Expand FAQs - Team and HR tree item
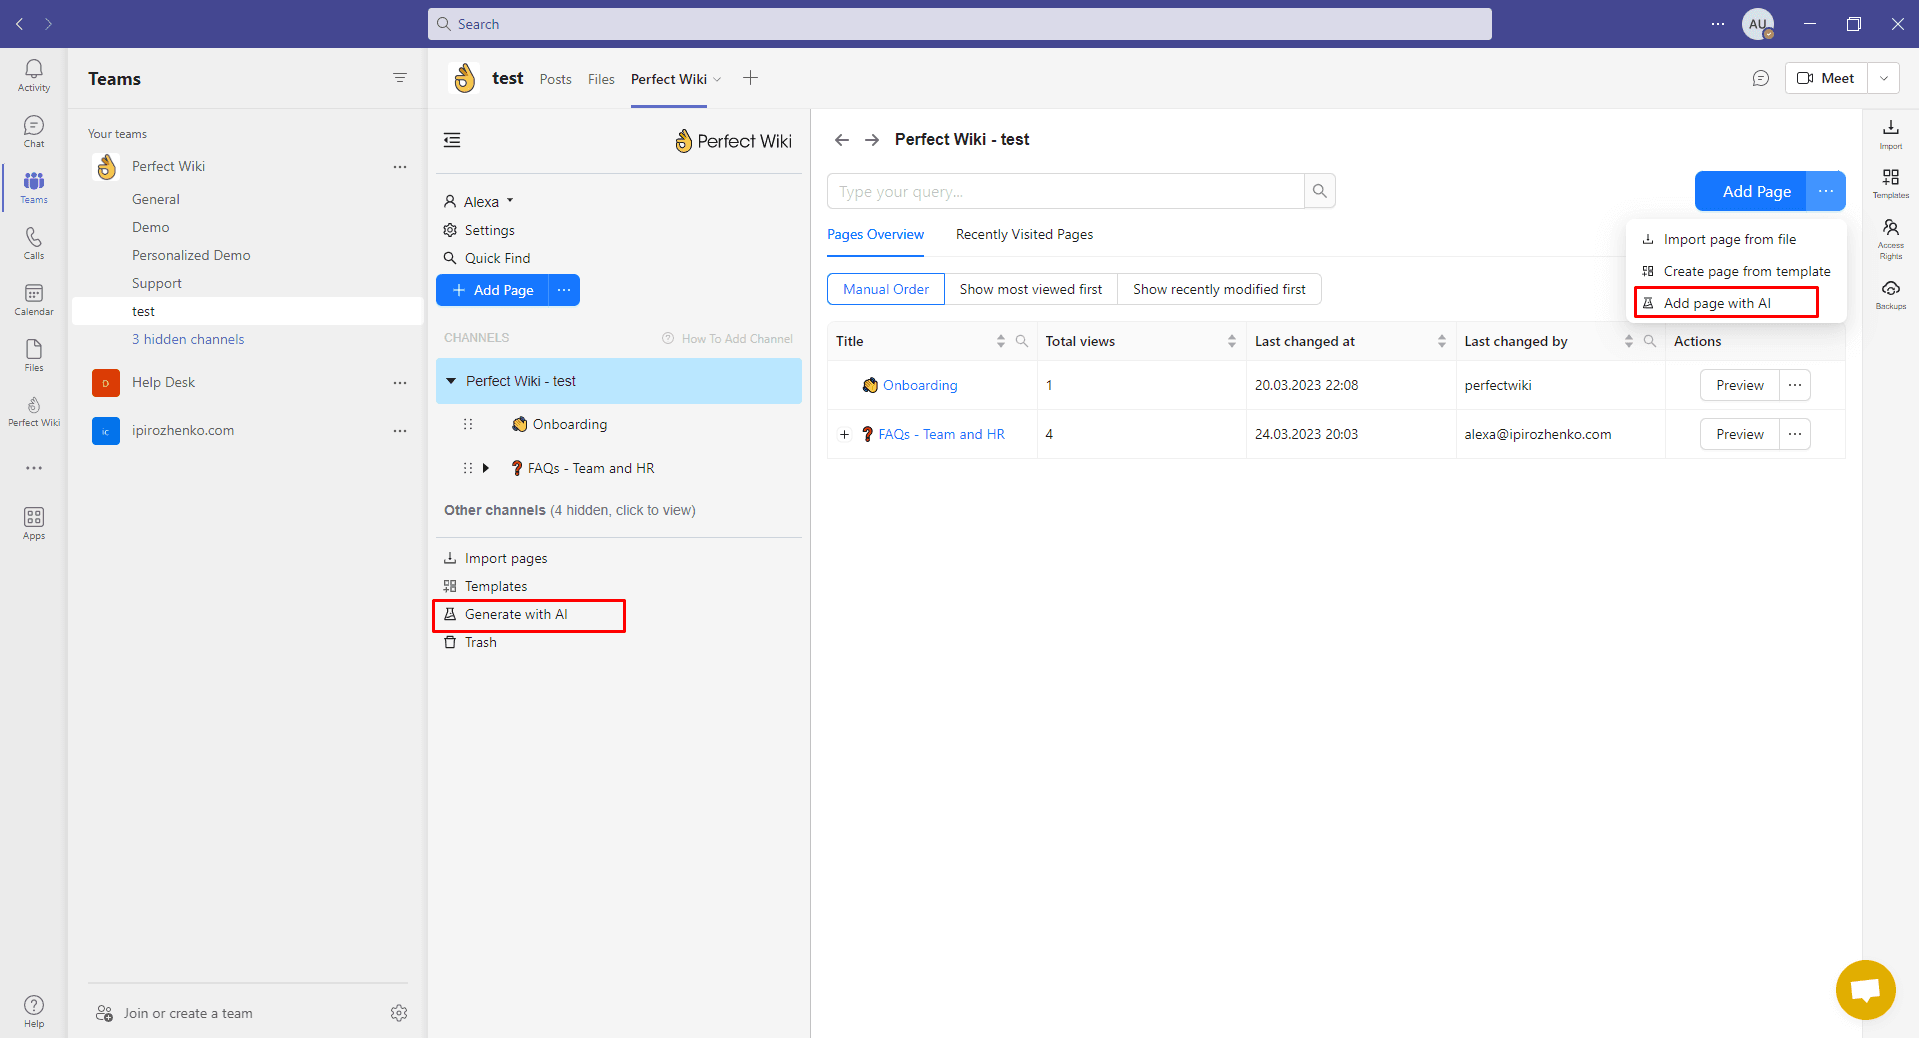 [486, 468]
